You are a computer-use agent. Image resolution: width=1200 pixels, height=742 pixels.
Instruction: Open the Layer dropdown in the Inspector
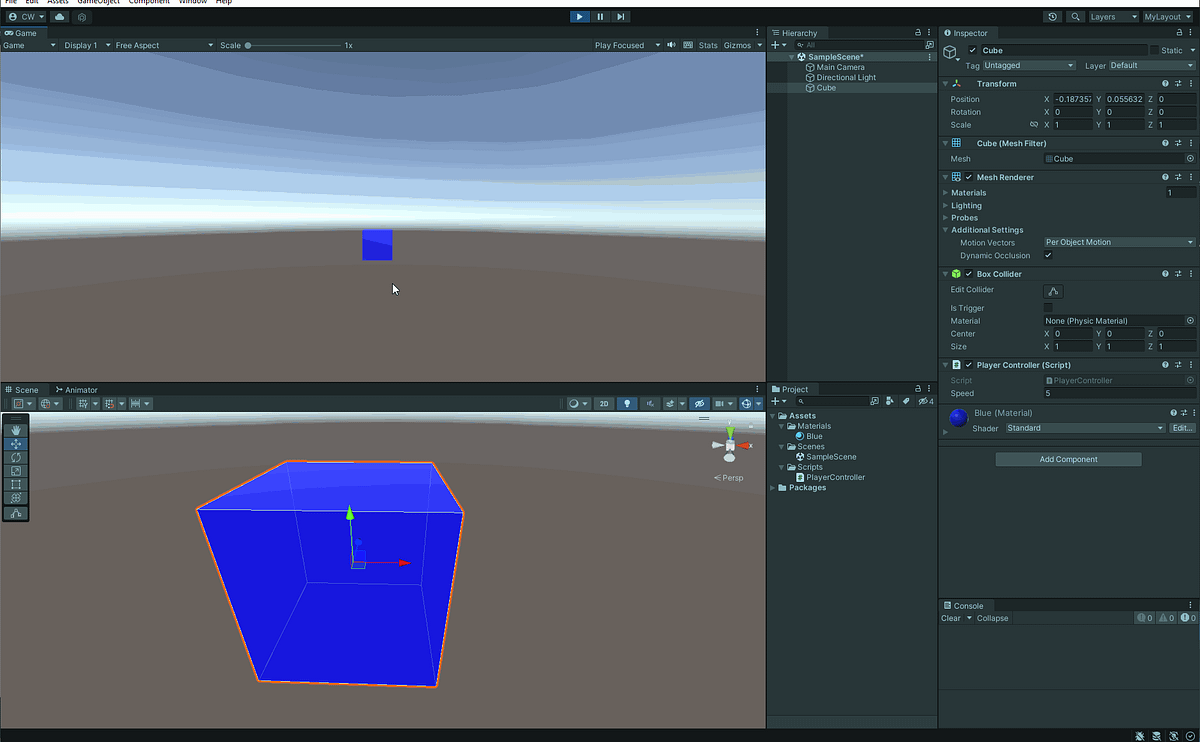[1150, 64]
